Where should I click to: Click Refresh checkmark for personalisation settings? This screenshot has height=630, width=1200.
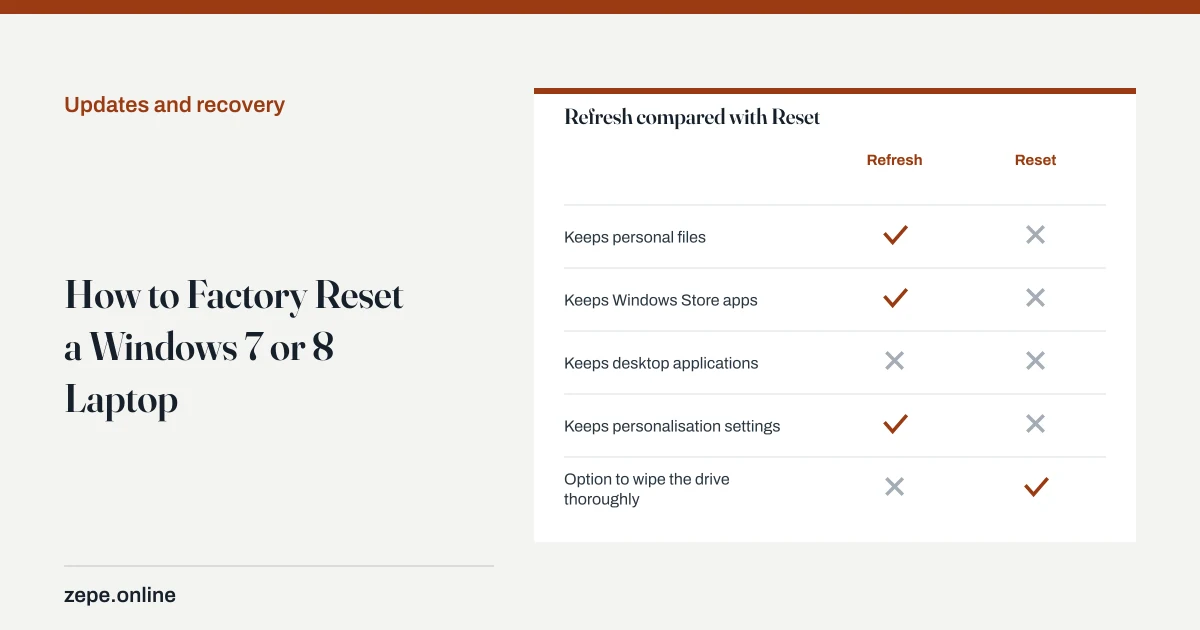pyautogui.click(x=895, y=424)
